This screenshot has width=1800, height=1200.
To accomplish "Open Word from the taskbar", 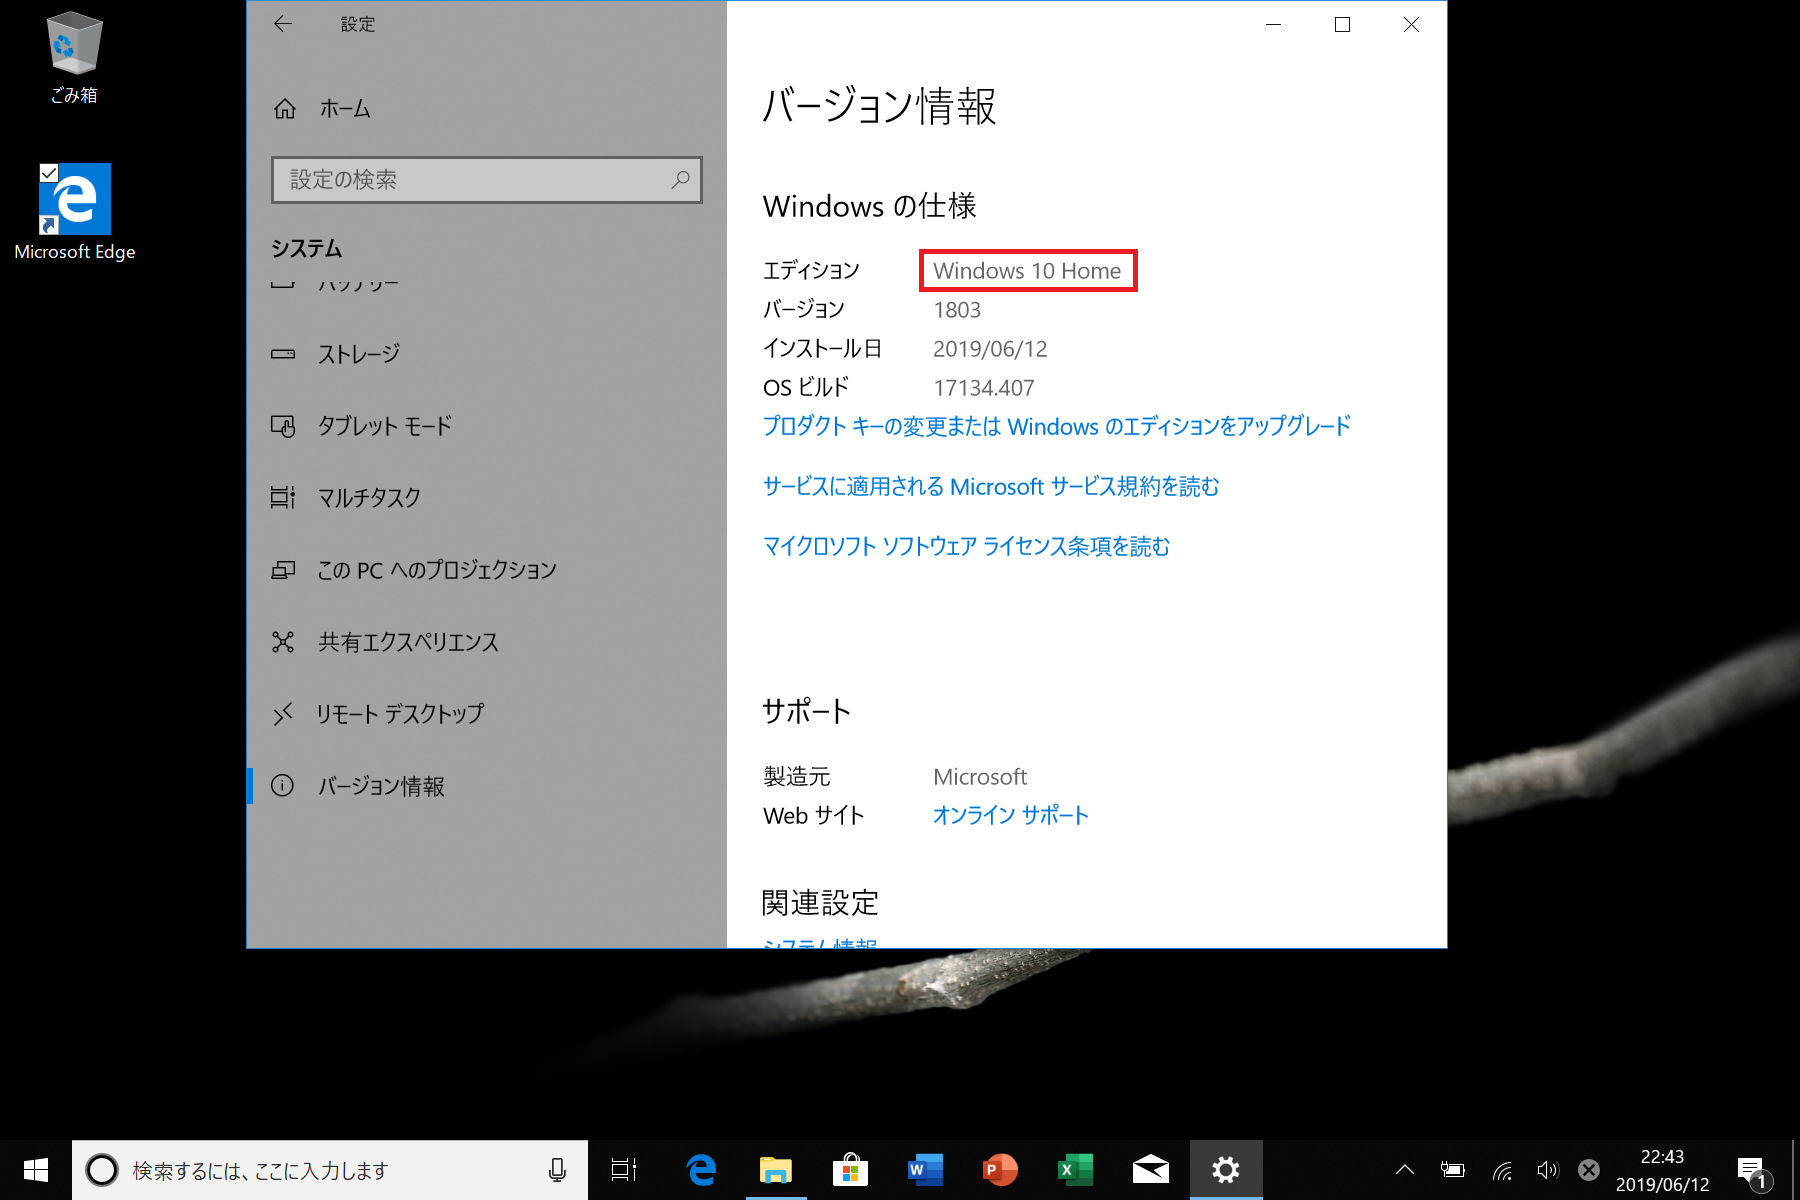I will tap(925, 1169).
